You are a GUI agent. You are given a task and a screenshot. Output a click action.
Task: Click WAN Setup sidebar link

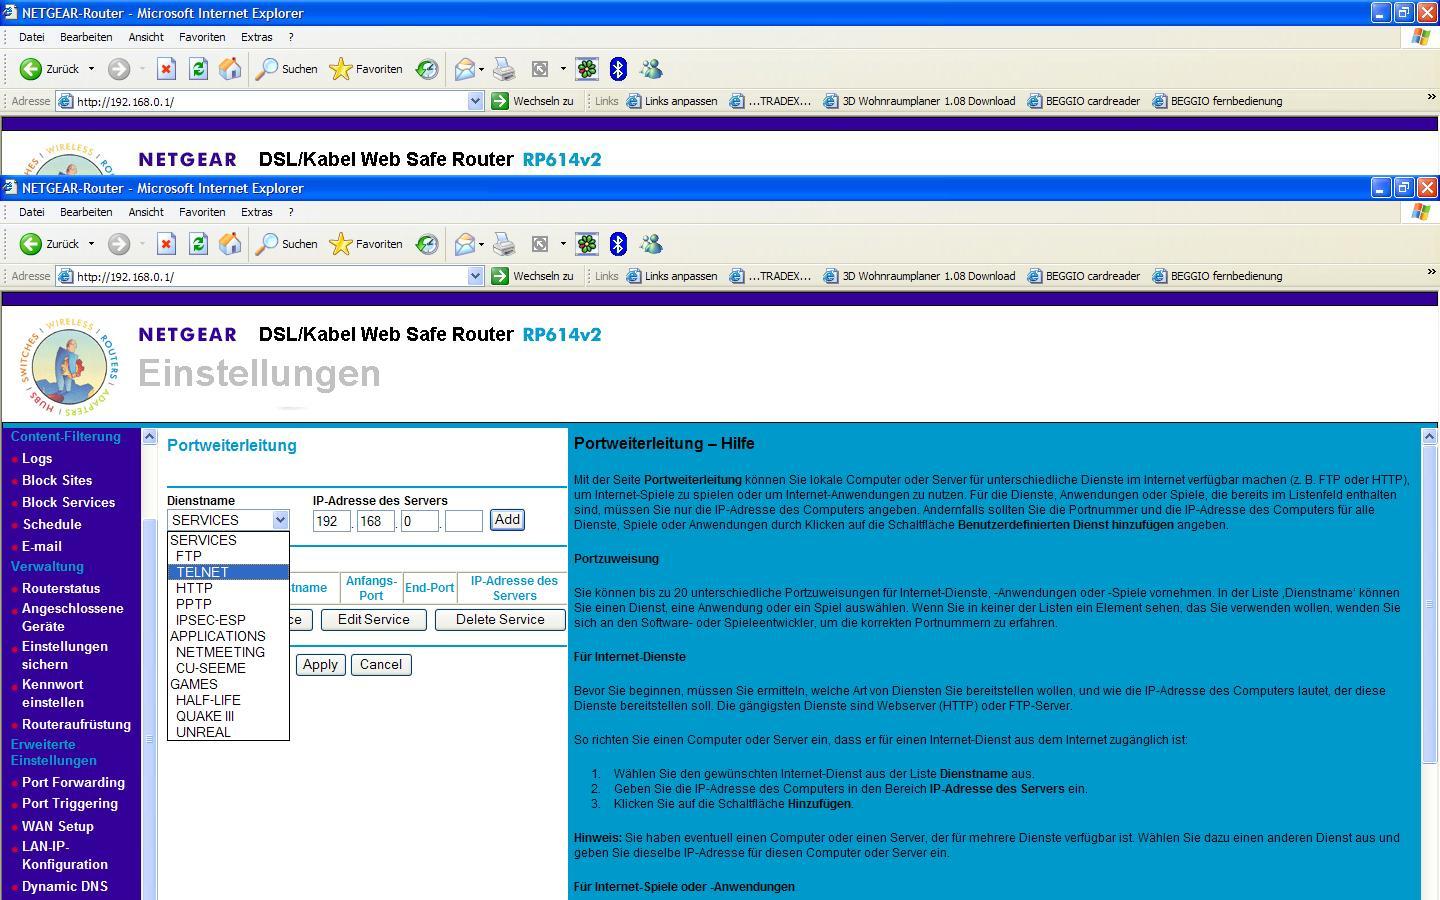pyautogui.click(x=58, y=826)
